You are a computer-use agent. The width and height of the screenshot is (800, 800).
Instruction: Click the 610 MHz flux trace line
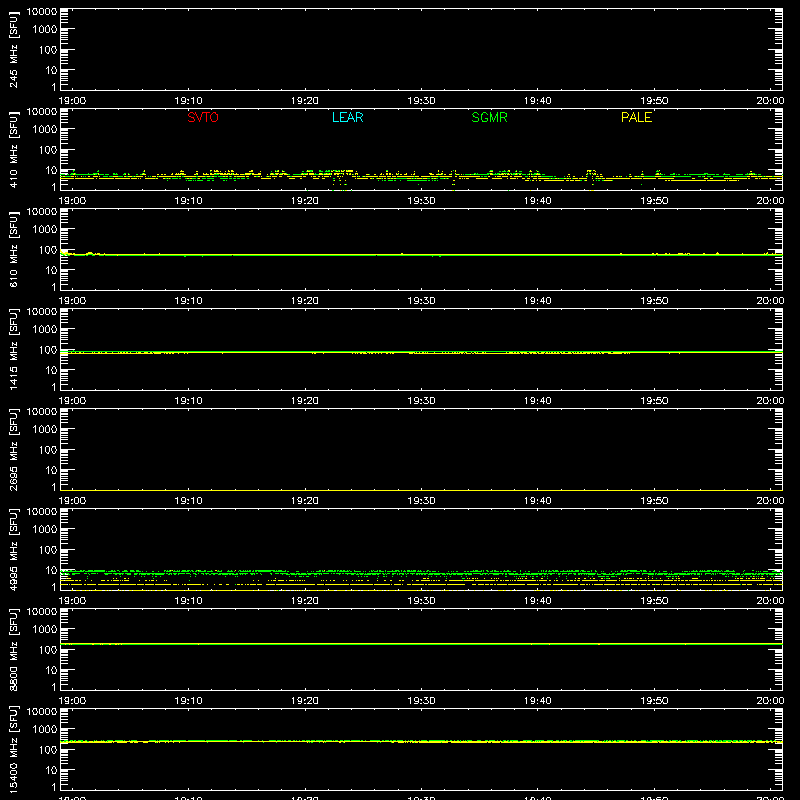(421, 255)
